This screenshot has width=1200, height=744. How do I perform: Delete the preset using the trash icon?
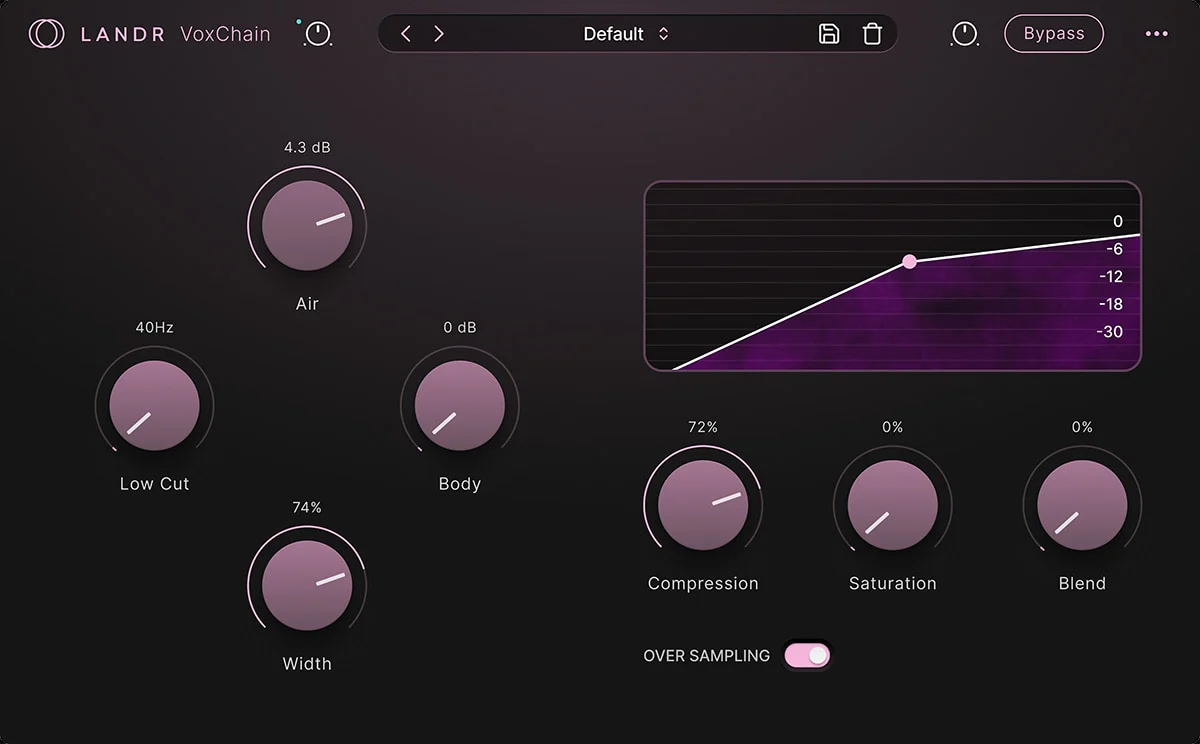[x=871, y=33]
